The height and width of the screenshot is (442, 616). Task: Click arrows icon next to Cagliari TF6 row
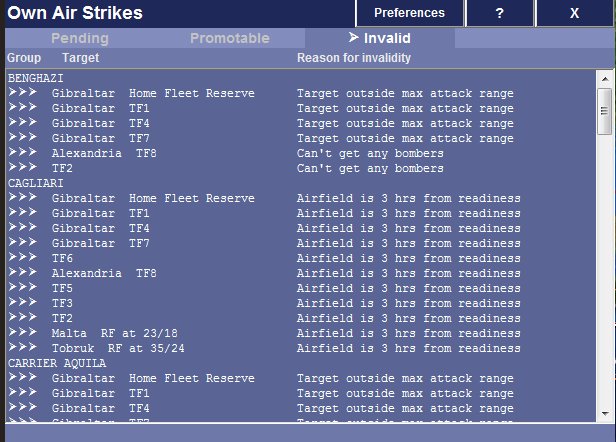click(x=22, y=258)
